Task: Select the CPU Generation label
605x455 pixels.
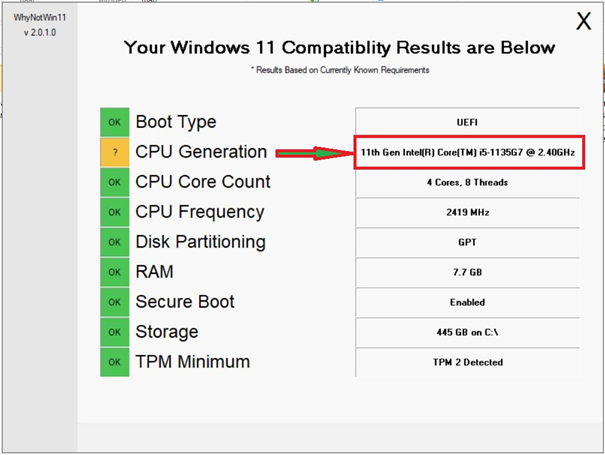Action: [x=201, y=152]
